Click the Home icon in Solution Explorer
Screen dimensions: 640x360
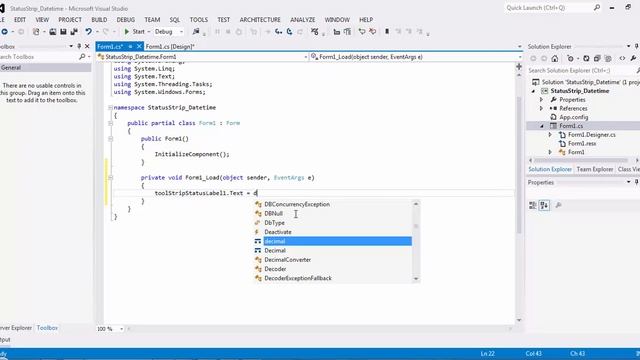(x=555, y=58)
